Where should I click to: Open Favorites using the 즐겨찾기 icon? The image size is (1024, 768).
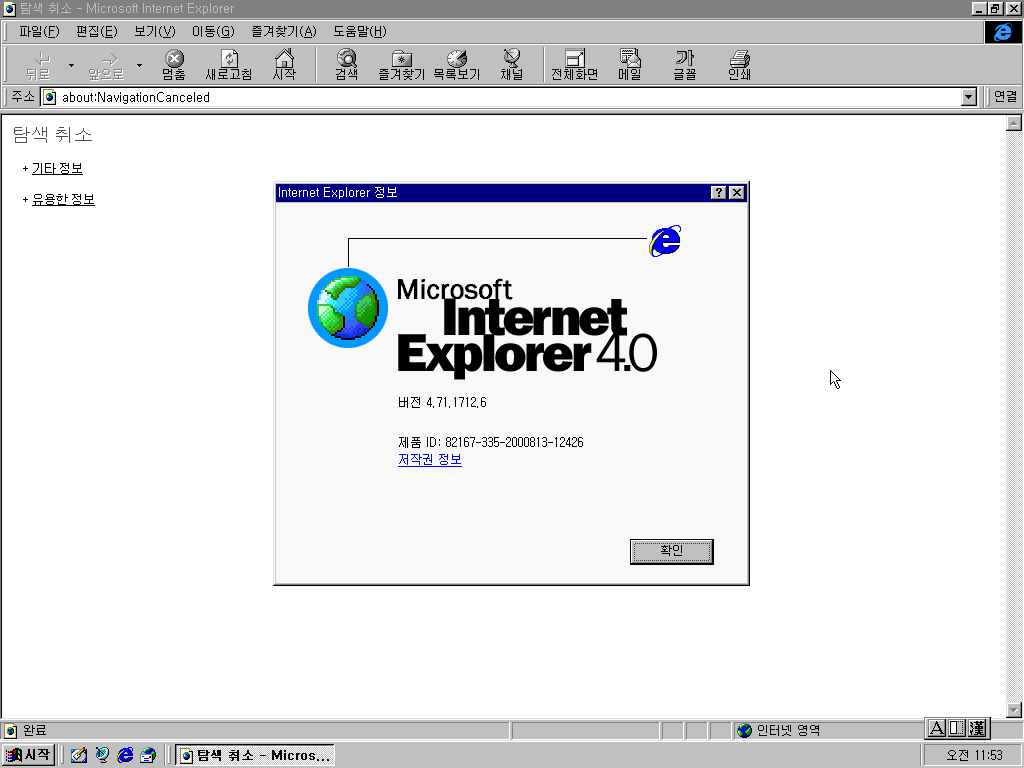pos(401,63)
